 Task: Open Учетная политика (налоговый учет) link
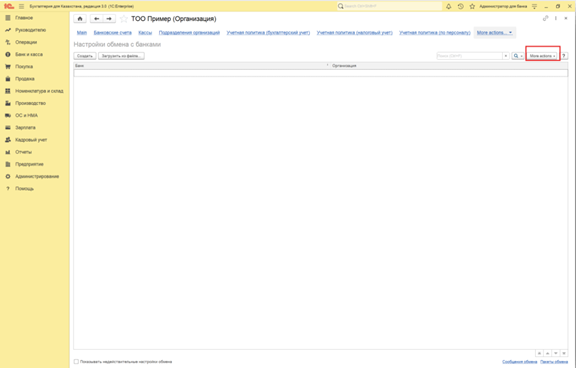[354, 33]
